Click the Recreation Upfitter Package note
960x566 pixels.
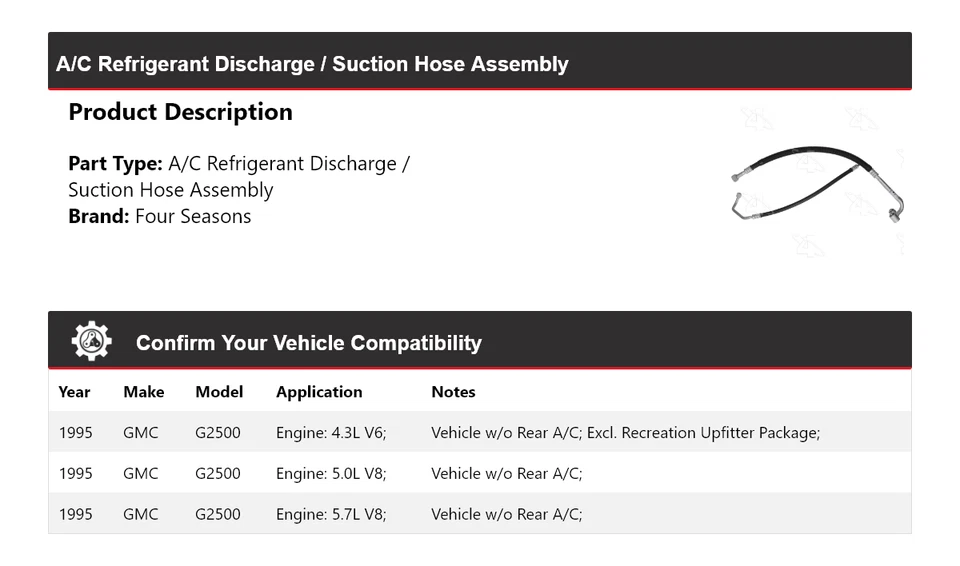point(703,433)
